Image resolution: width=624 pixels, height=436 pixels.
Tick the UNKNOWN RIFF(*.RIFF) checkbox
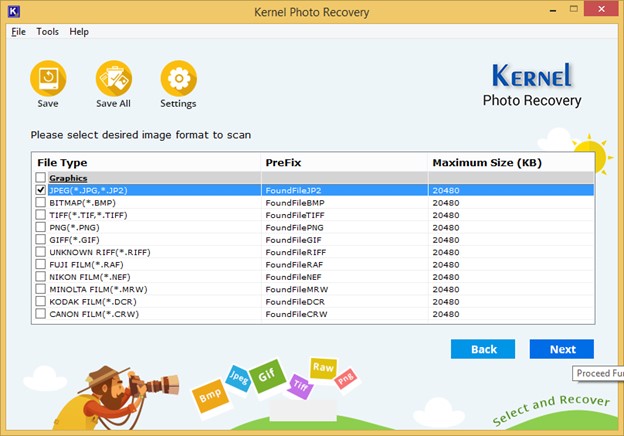(x=41, y=251)
